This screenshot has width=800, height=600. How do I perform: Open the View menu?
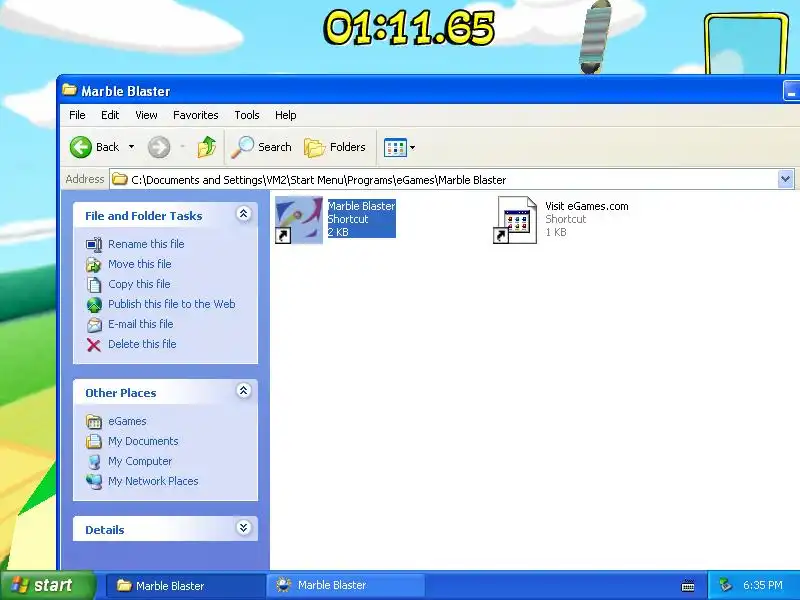click(146, 115)
